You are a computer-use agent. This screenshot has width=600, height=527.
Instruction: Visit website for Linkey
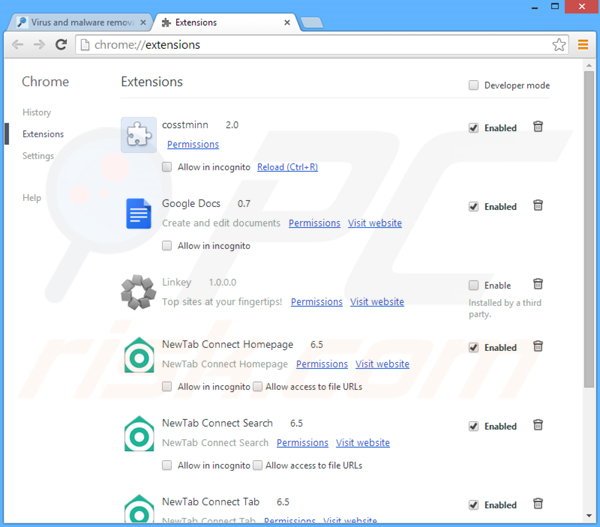(377, 302)
